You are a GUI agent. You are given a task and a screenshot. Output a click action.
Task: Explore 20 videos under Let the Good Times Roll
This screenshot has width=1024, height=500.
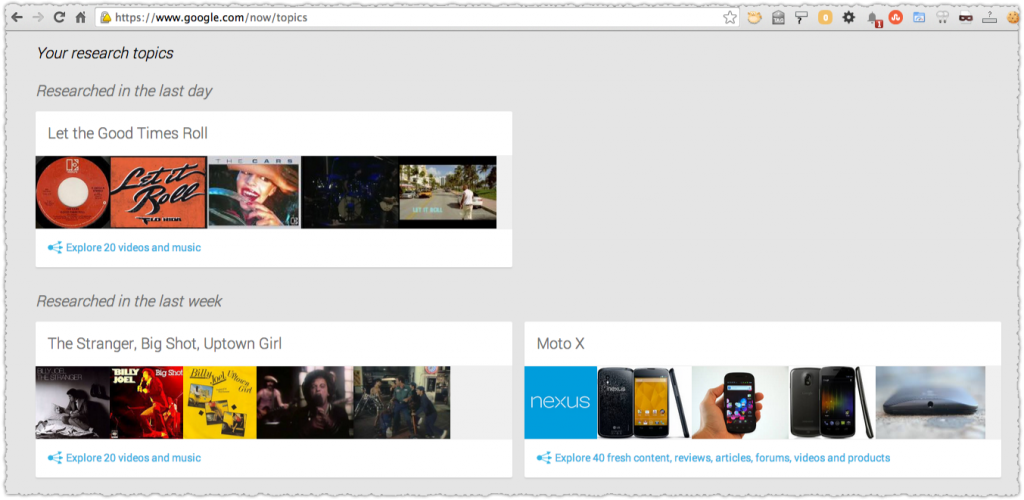tap(133, 248)
